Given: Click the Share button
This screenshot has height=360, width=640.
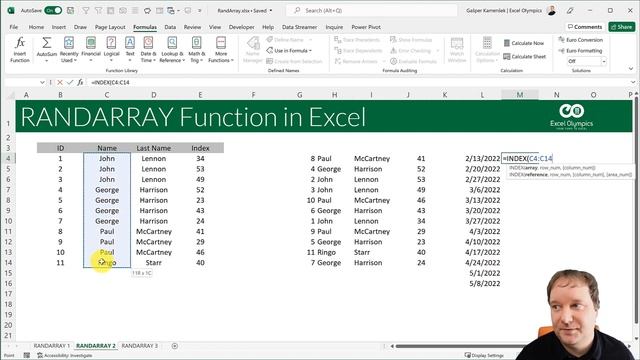Looking at the screenshot, I should coord(621,27).
